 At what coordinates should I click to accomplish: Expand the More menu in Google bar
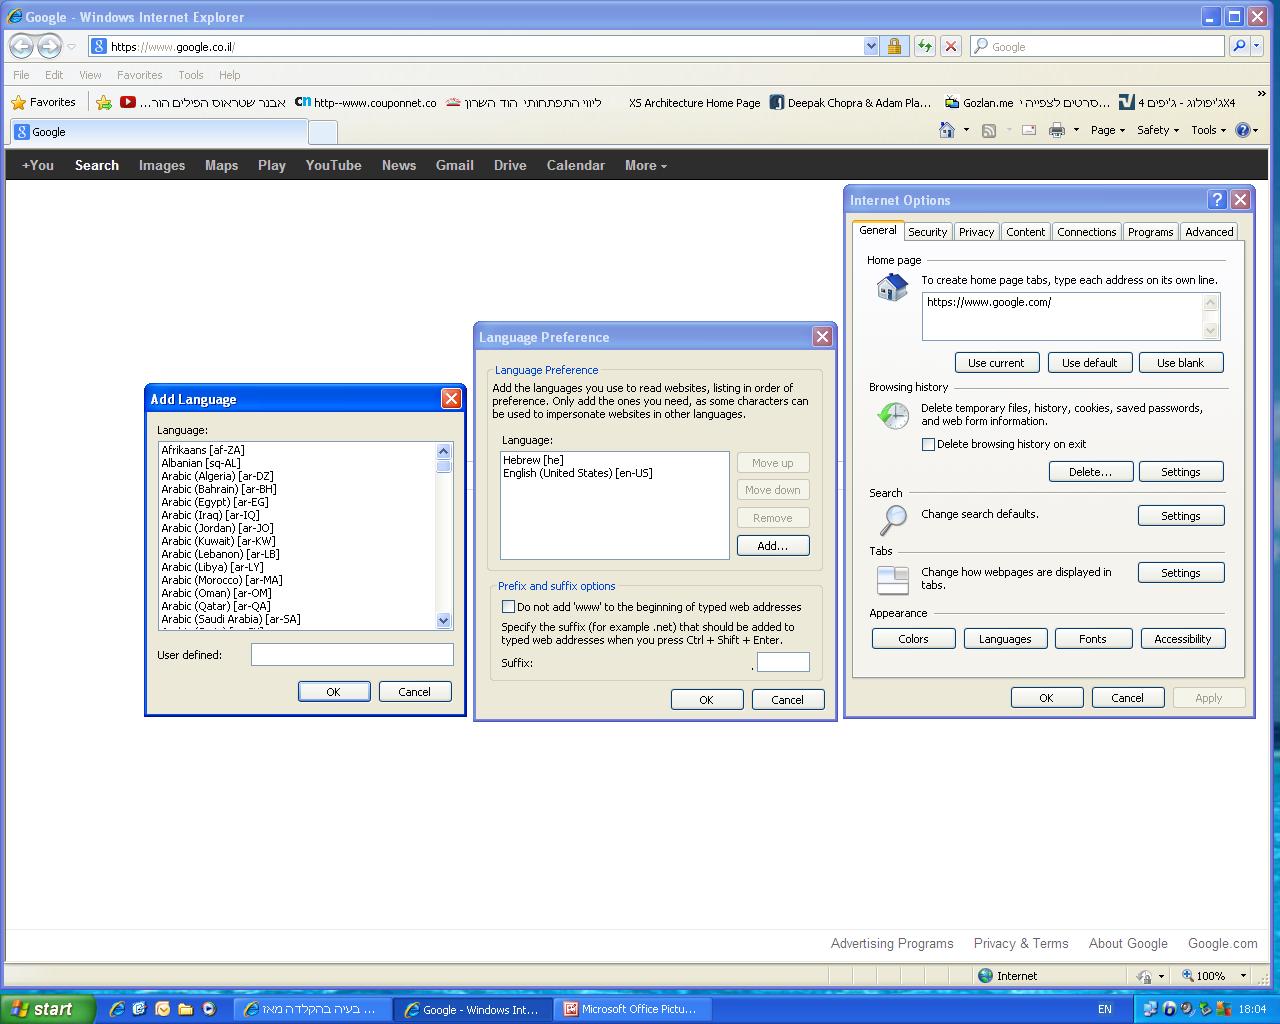[x=645, y=165]
